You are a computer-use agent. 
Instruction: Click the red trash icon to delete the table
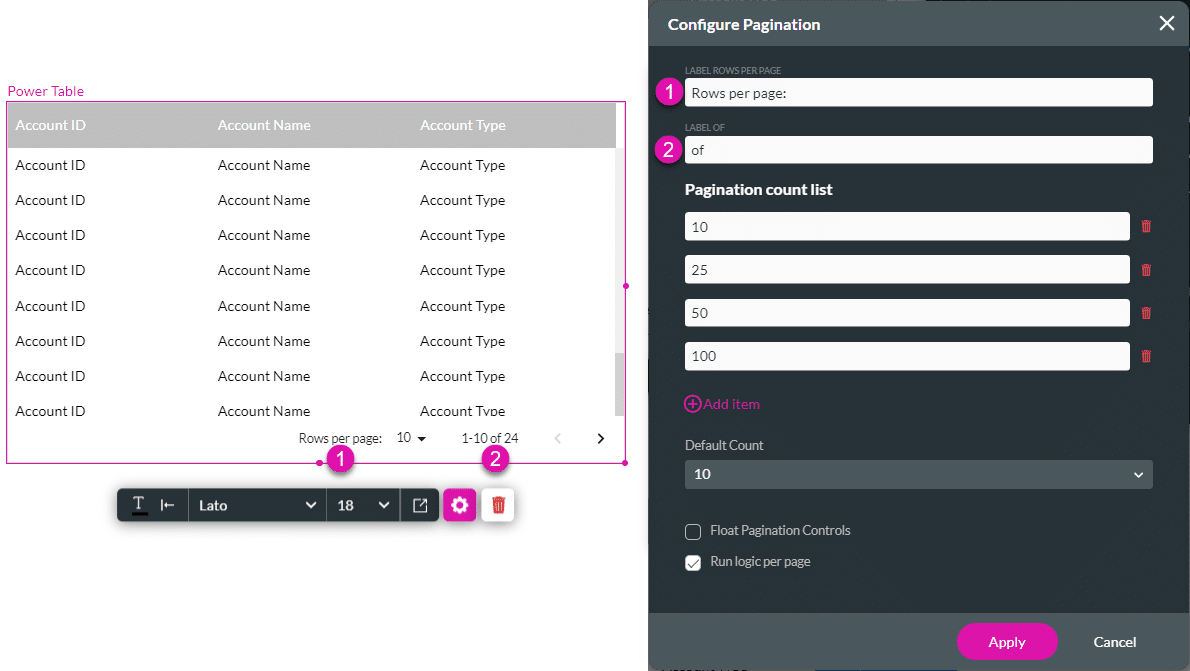coord(497,504)
